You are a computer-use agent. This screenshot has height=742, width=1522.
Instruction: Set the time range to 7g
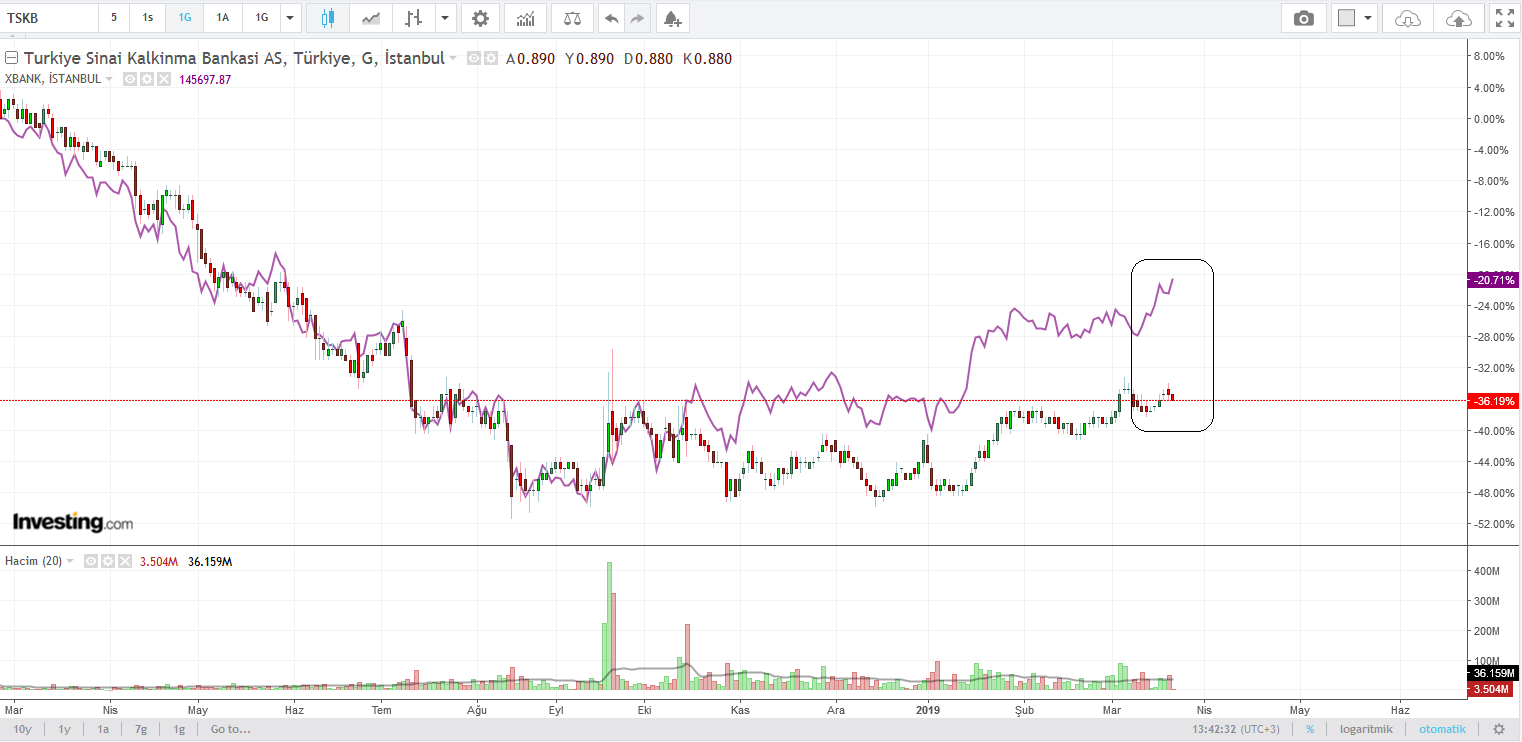pos(141,729)
